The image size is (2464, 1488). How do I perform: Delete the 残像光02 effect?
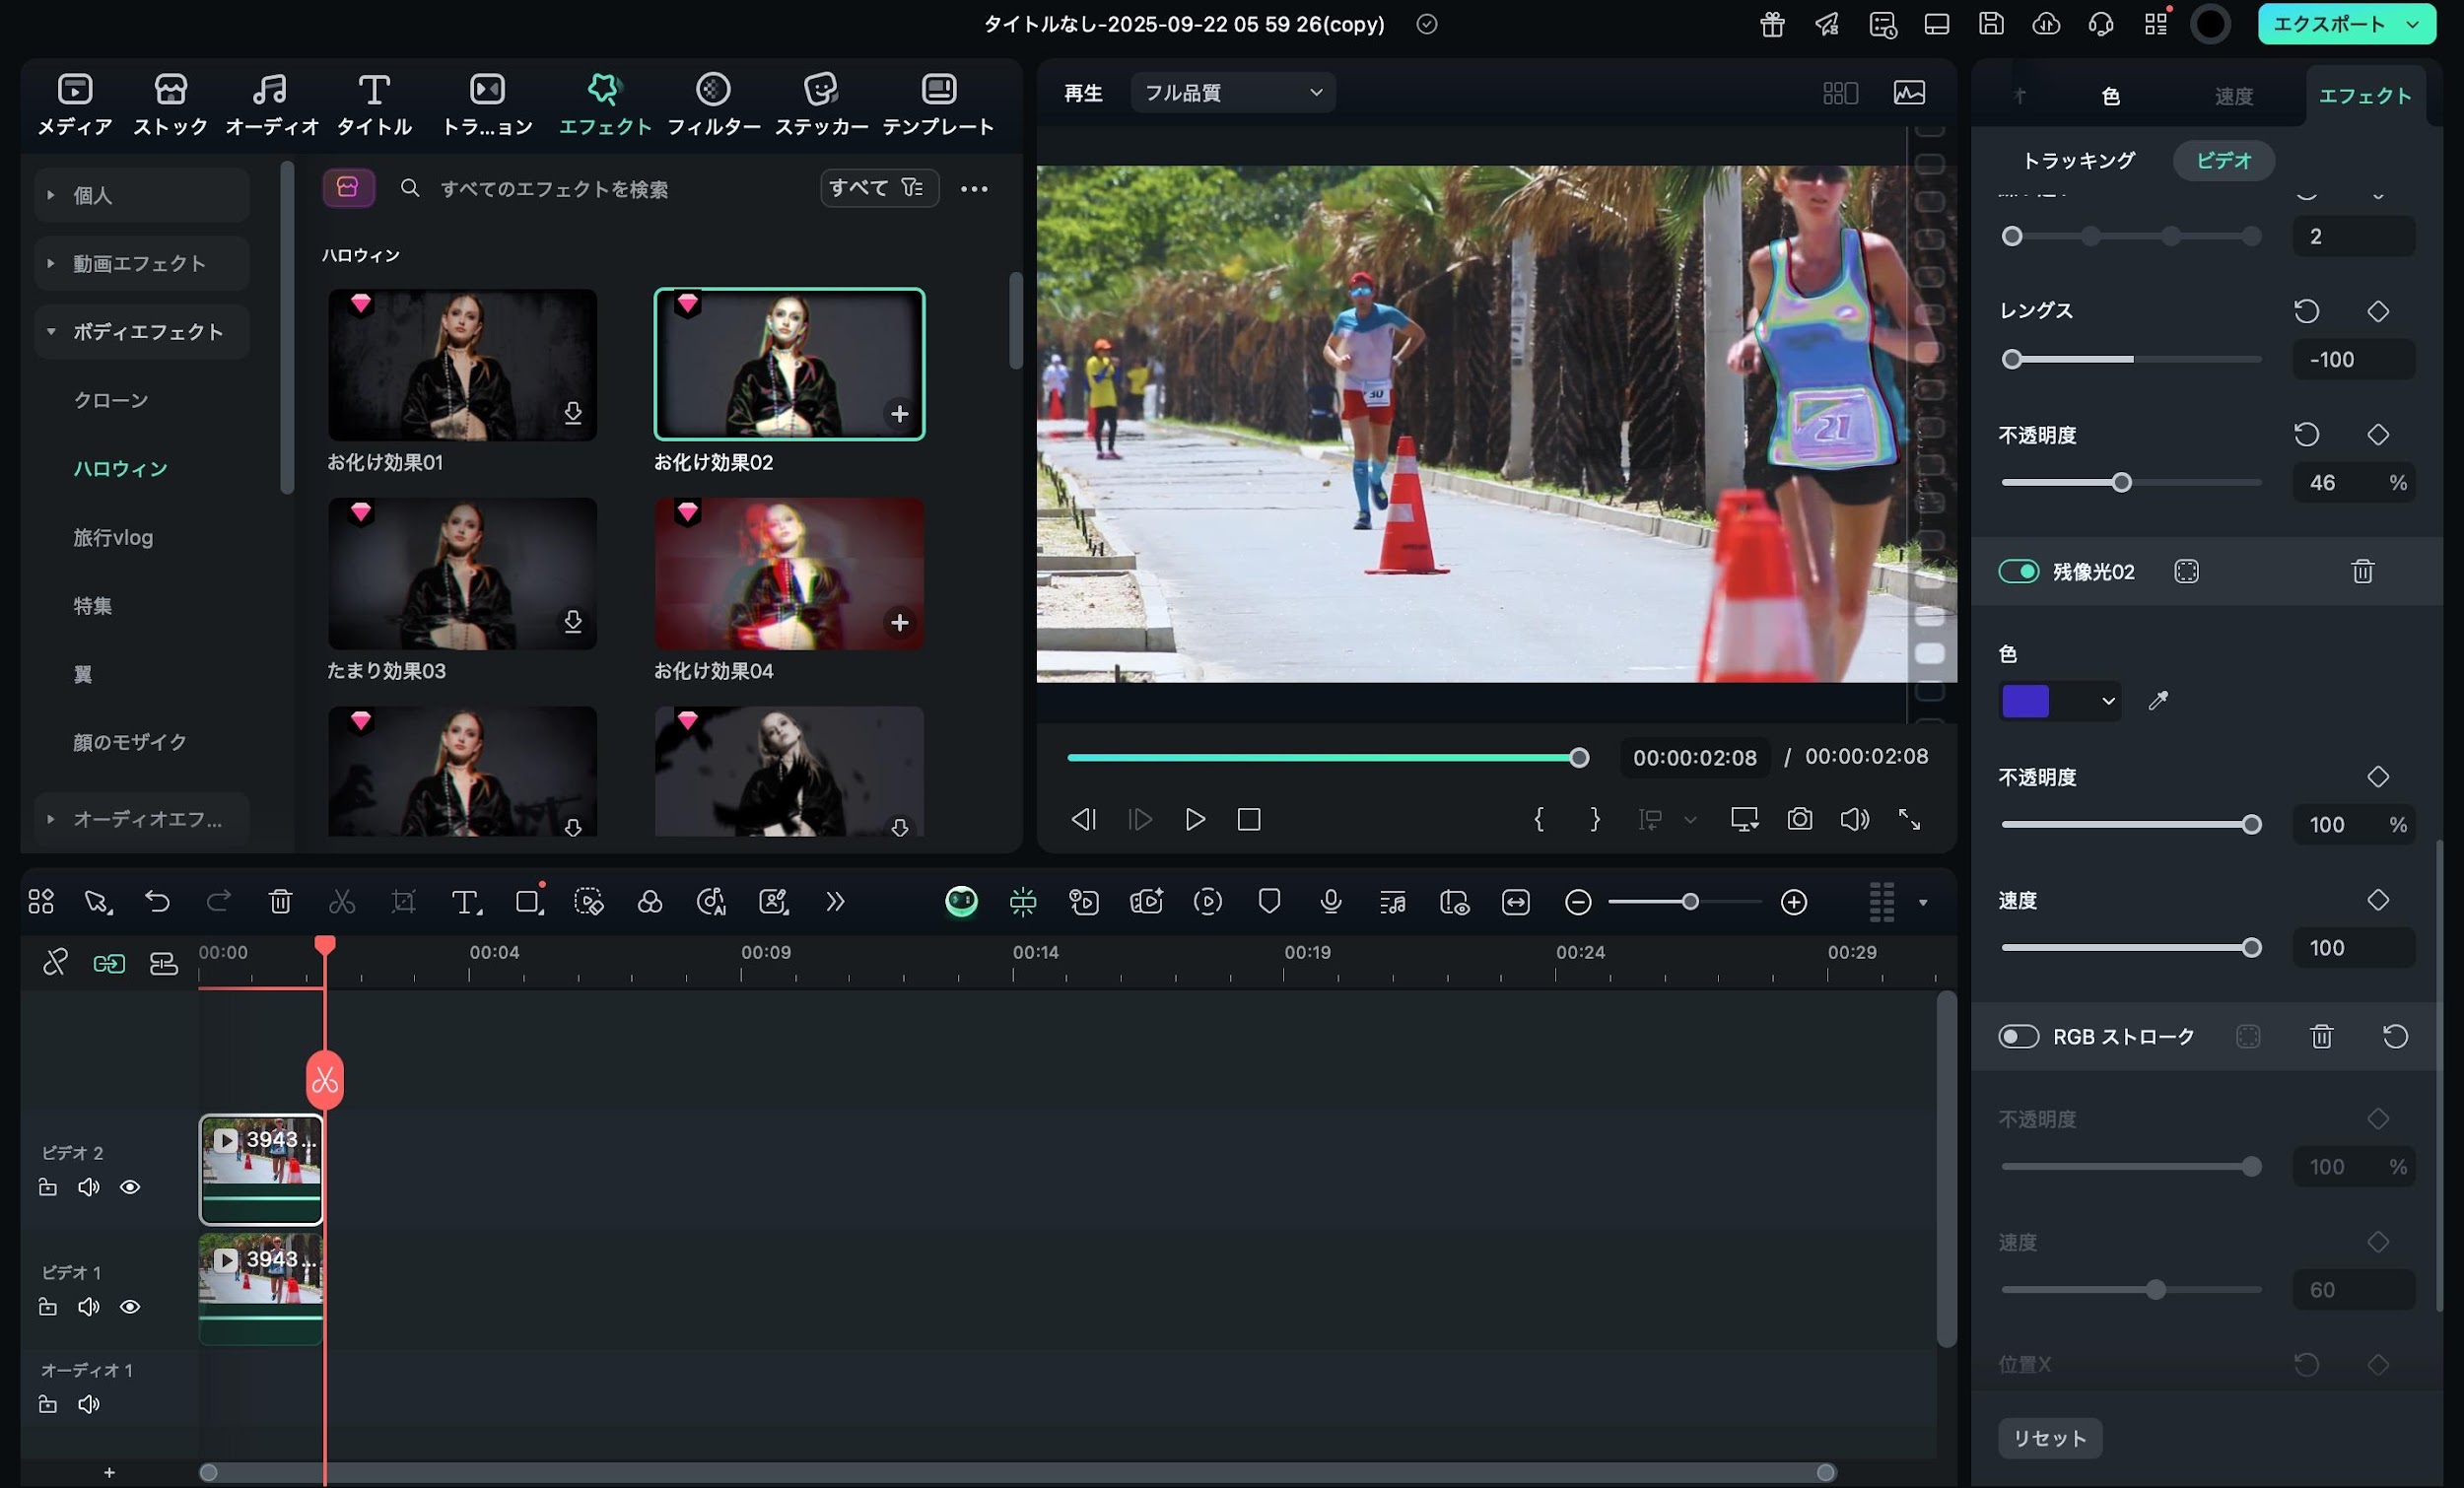coord(2362,571)
